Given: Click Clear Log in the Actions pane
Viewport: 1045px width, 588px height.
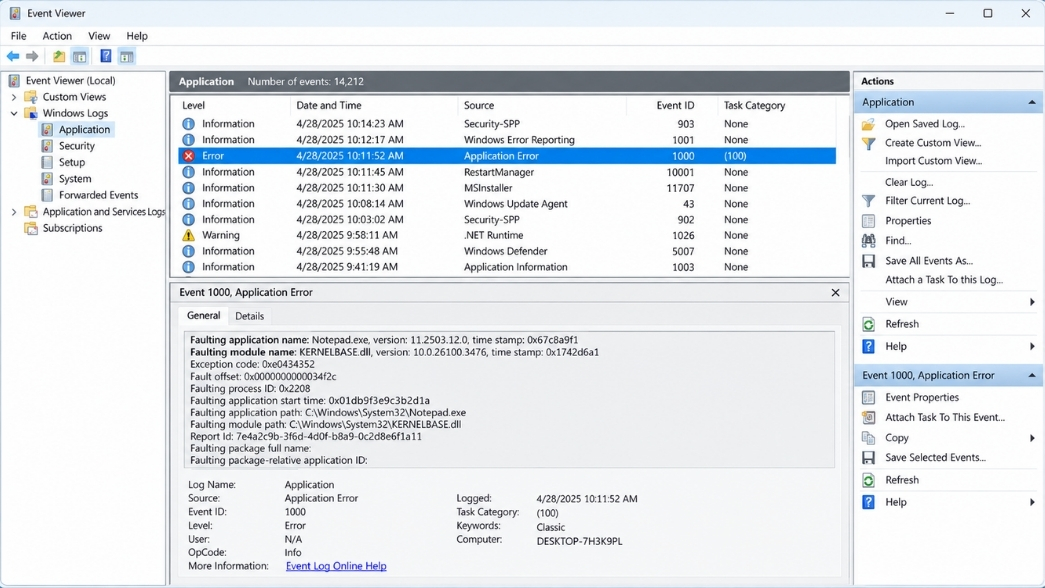Looking at the screenshot, I should click(x=909, y=182).
